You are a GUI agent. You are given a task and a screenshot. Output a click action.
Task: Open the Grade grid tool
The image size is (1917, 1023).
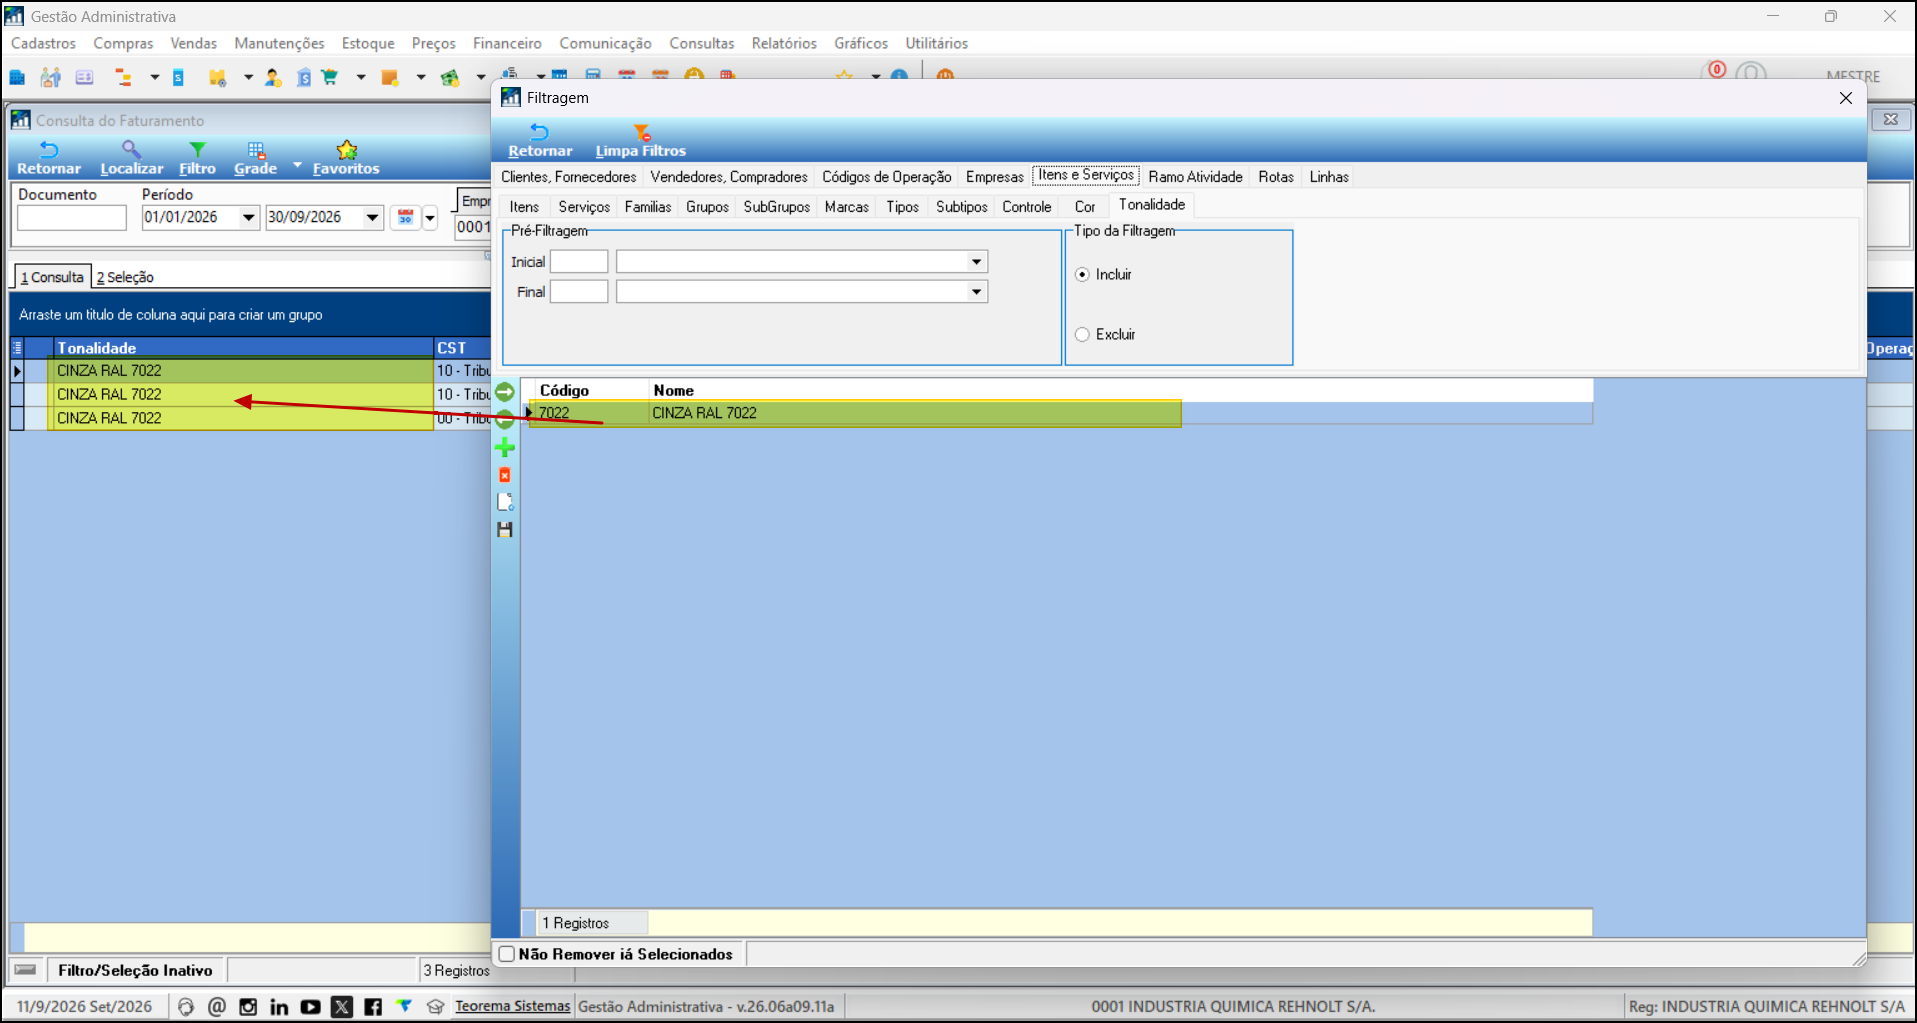(x=256, y=159)
